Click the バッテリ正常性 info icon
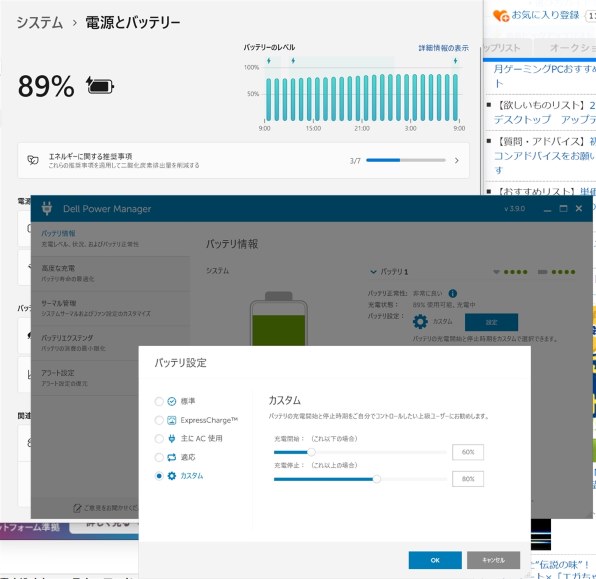Viewport: 596px width, 579px height. [452, 293]
